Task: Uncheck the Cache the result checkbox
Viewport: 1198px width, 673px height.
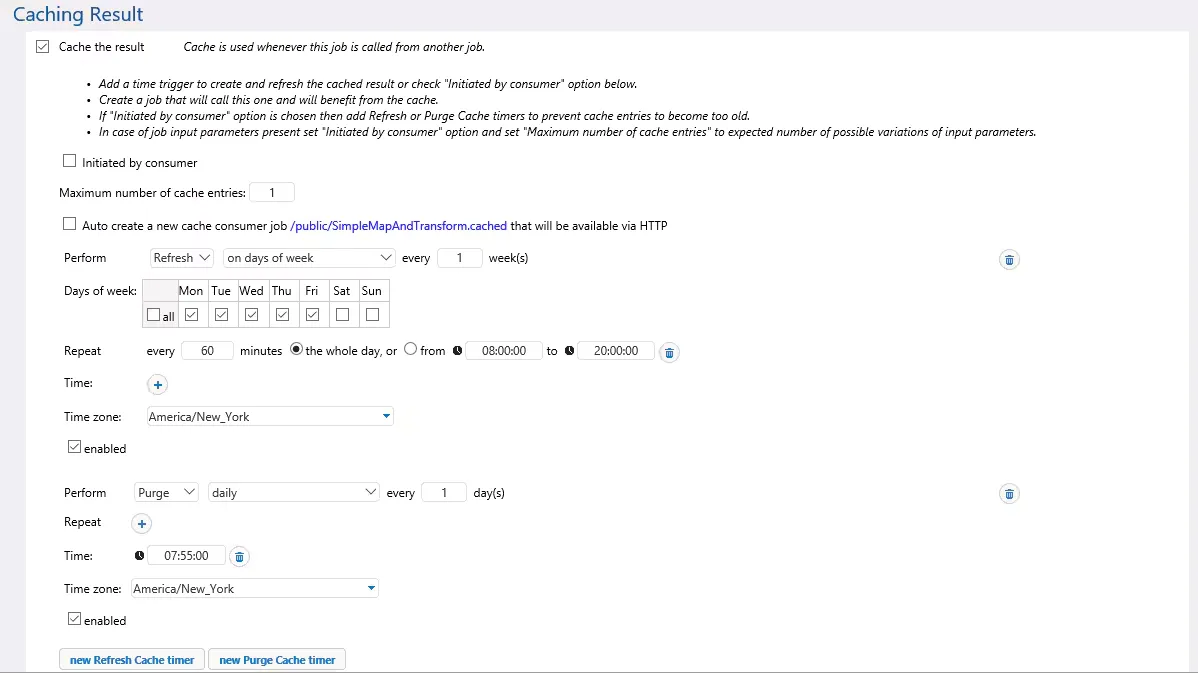Action: coord(42,47)
